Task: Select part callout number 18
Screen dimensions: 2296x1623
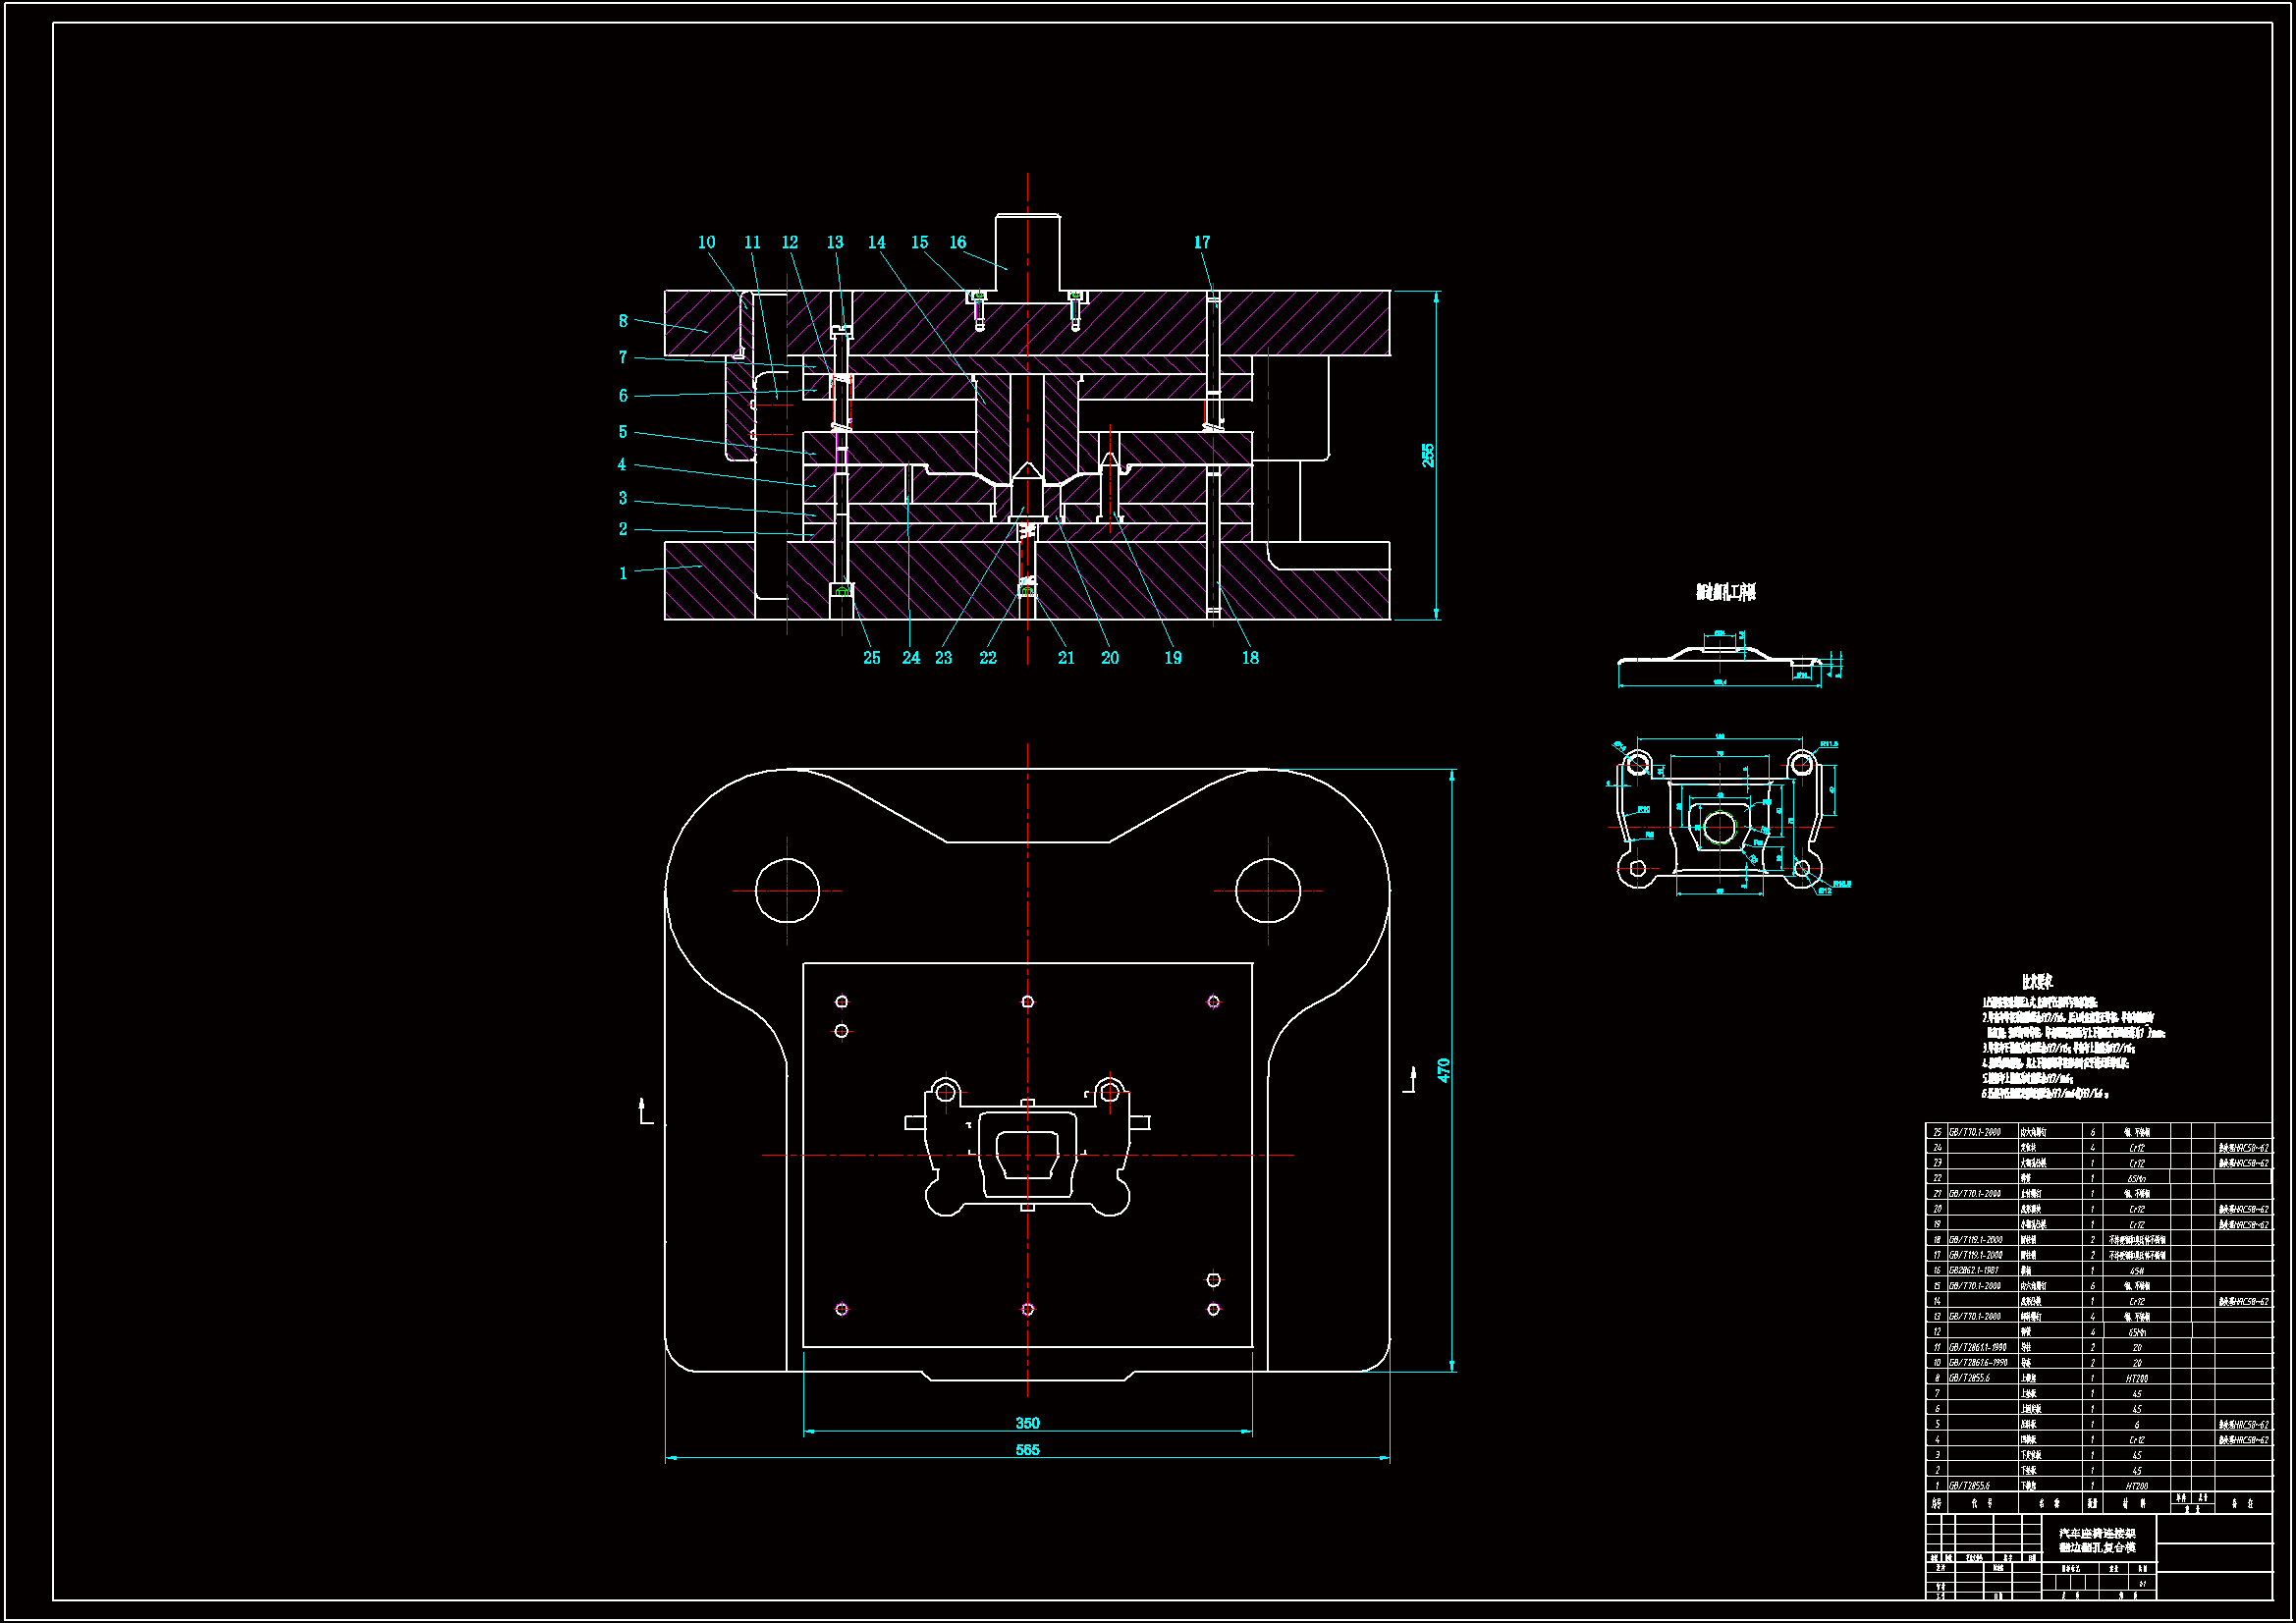Action: coord(1250,658)
